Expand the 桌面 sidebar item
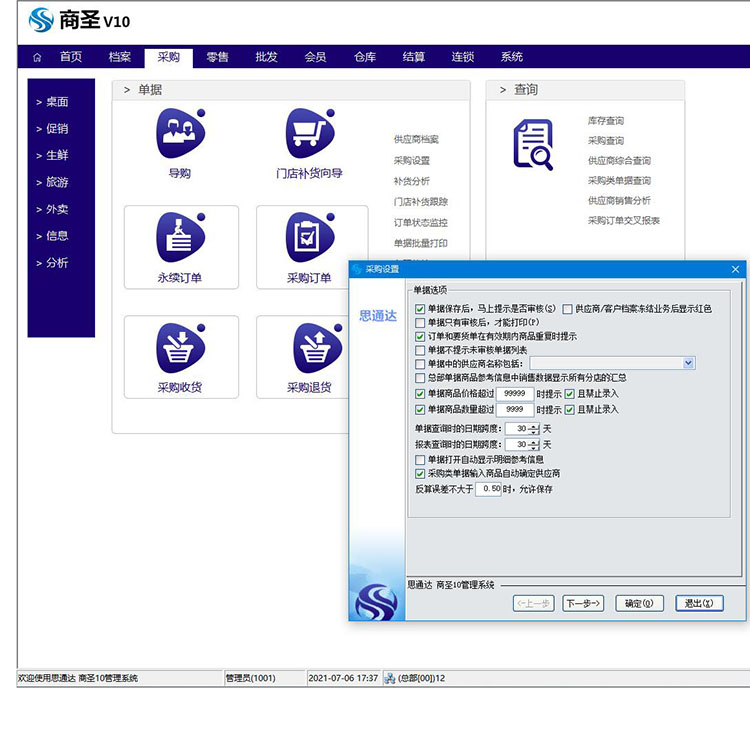Viewport: 750px width, 750px height. coord(52,102)
